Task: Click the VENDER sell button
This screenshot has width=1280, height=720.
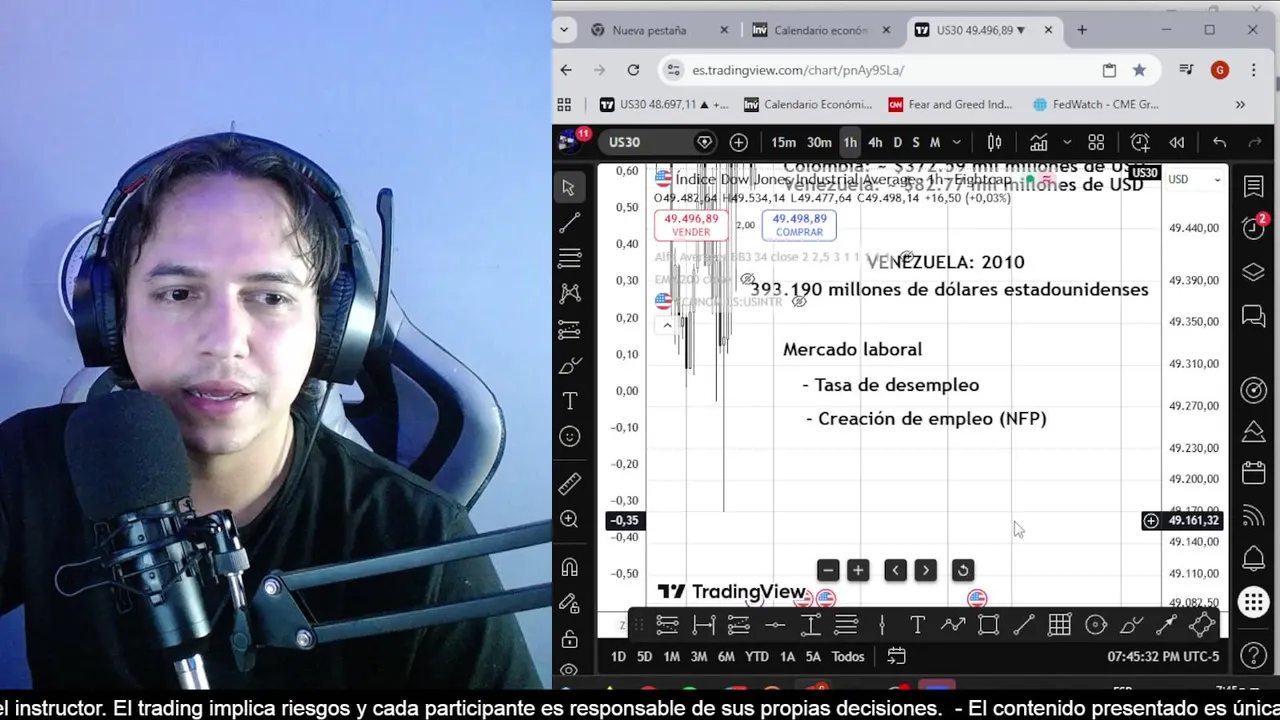Action: [690, 225]
